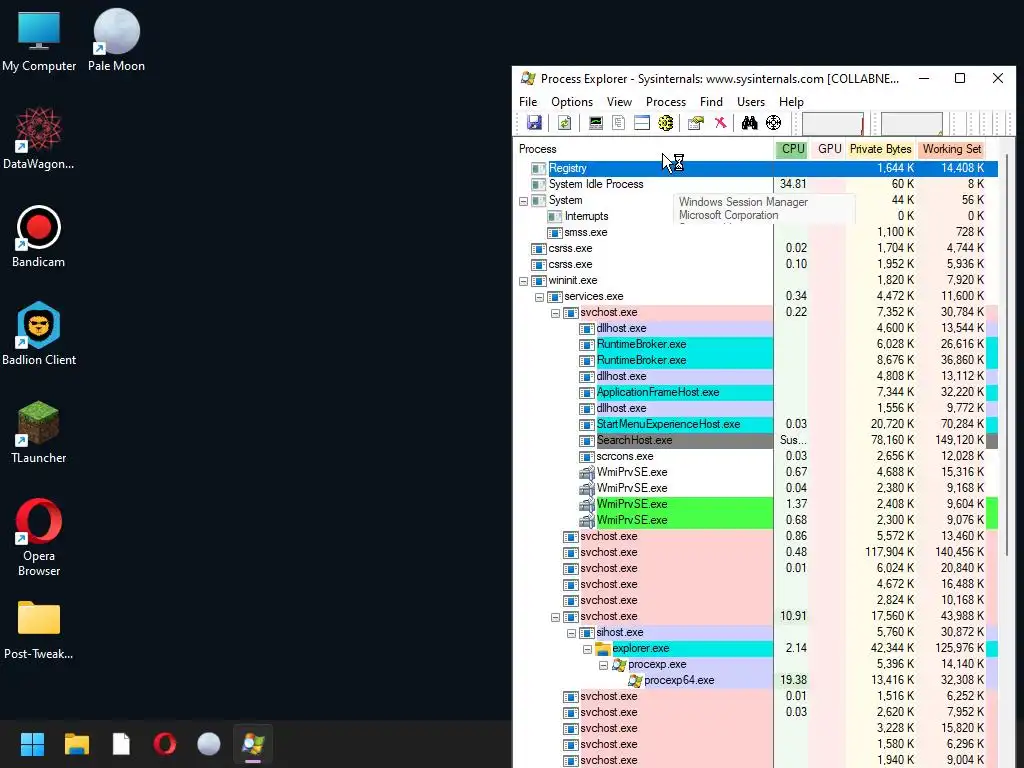Screen dimensions: 1024x768
Task: Open Pale Moon desktop shortcut
Action: 116,40
